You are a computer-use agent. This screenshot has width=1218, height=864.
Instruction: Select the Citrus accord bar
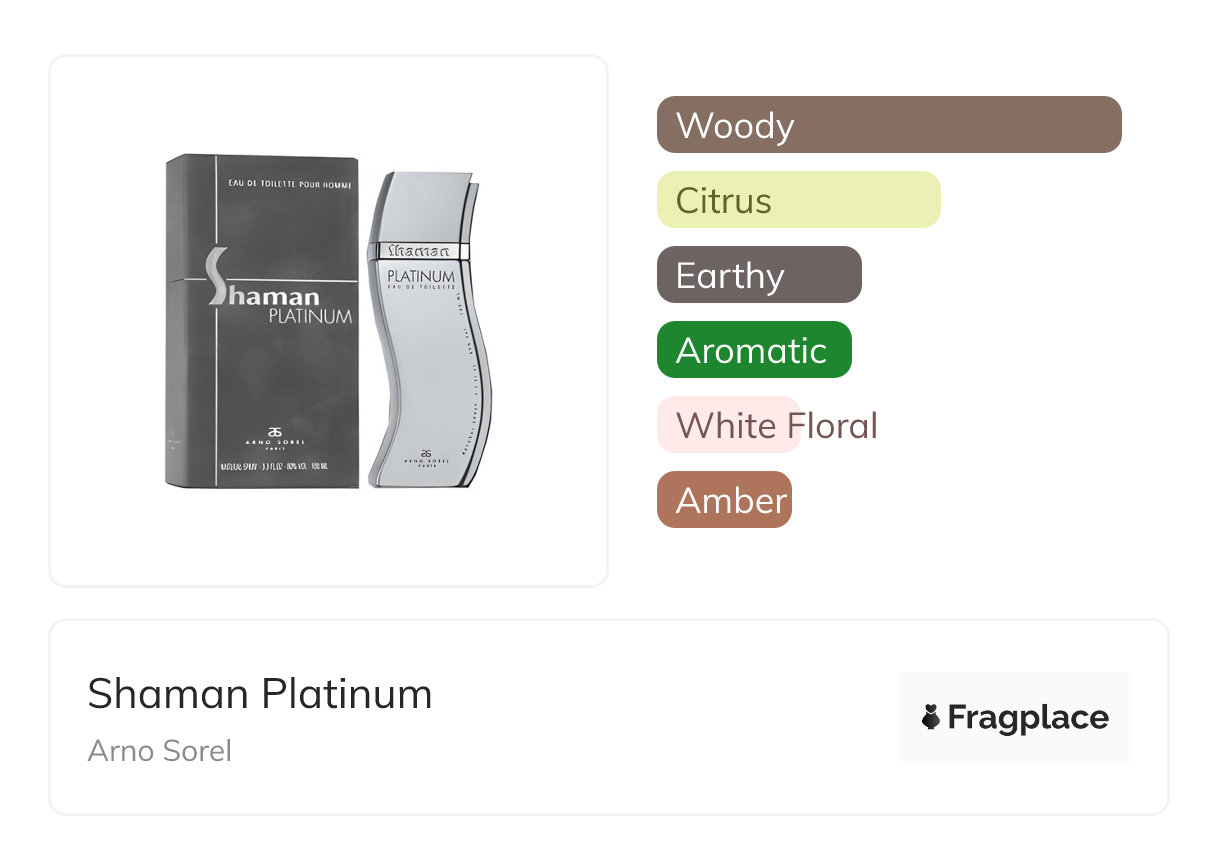[x=798, y=200]
